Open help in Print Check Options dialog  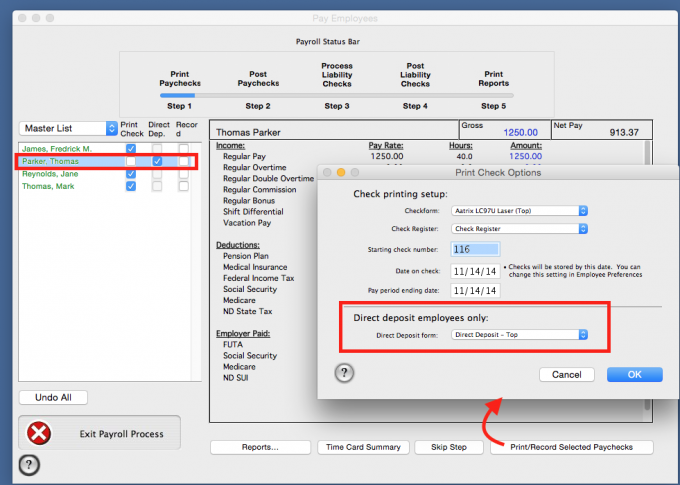344,373
